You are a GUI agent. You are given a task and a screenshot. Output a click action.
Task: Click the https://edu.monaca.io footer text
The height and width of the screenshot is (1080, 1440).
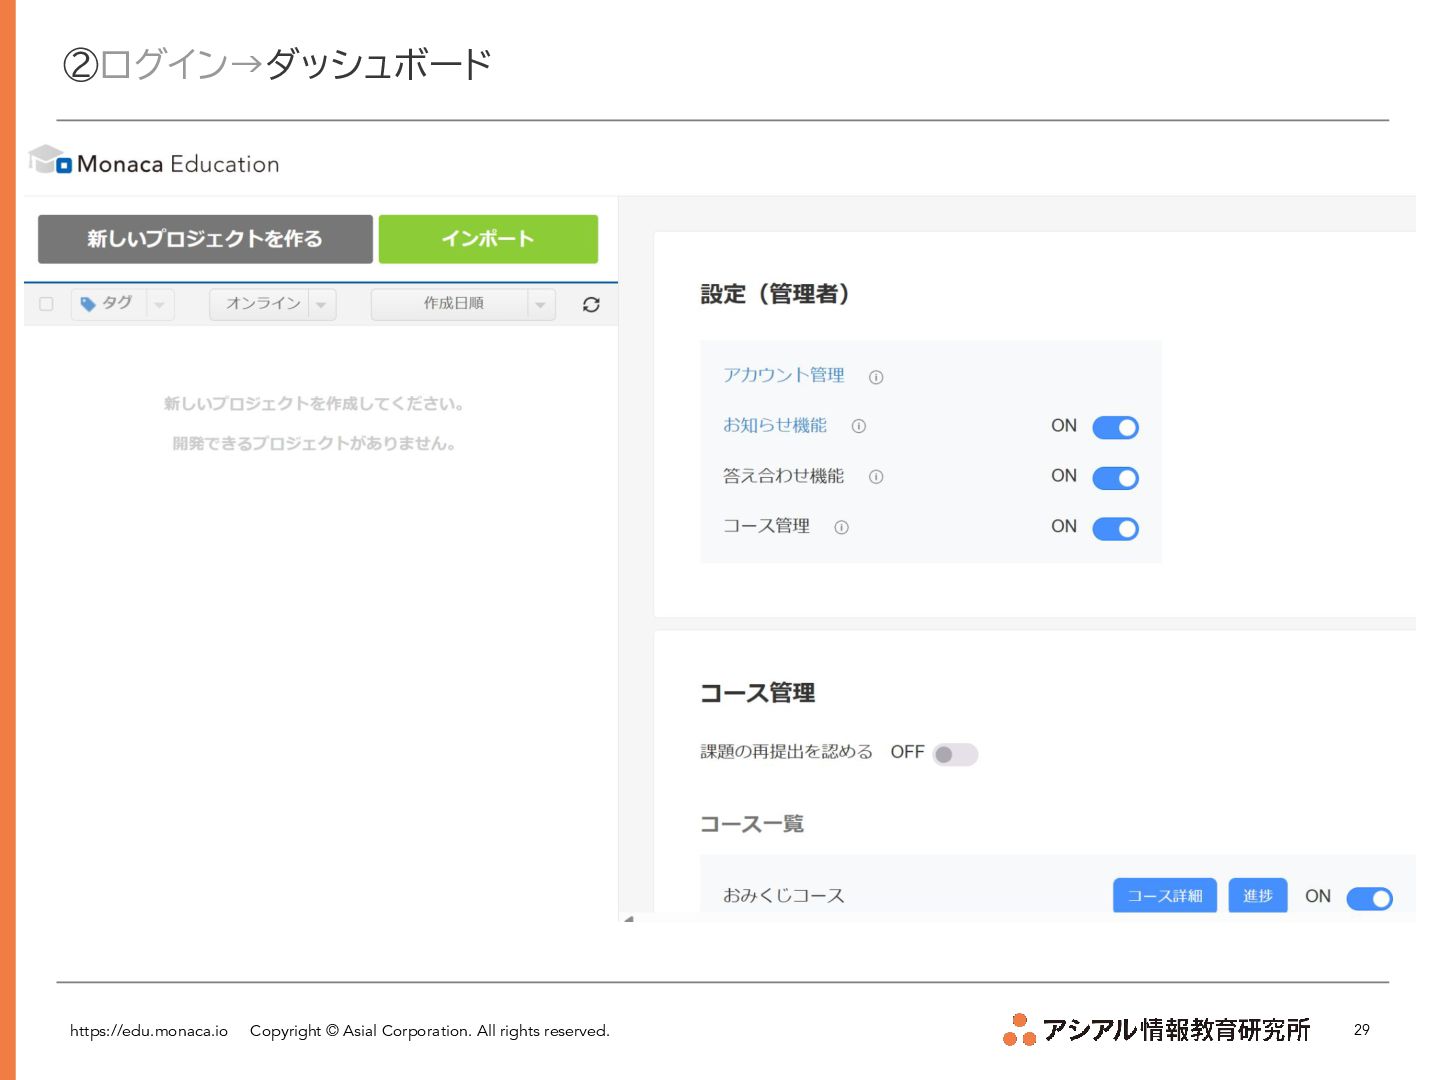click(149, 1031)
